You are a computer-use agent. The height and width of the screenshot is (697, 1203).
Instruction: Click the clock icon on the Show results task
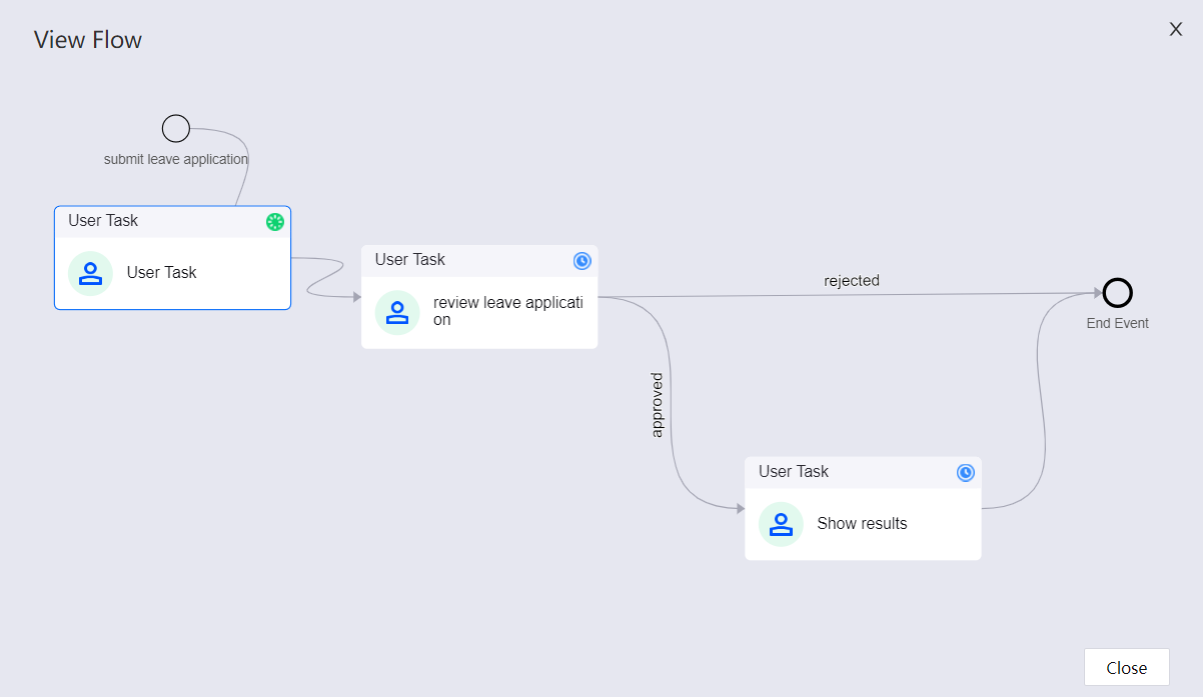965,473
